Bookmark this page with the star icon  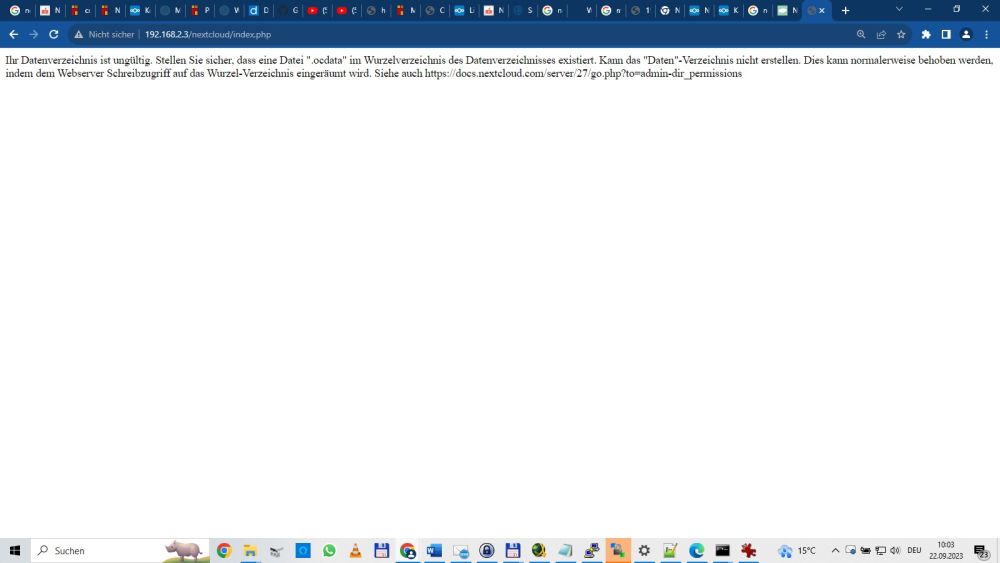pyautogui.click(x=901, y=34)
